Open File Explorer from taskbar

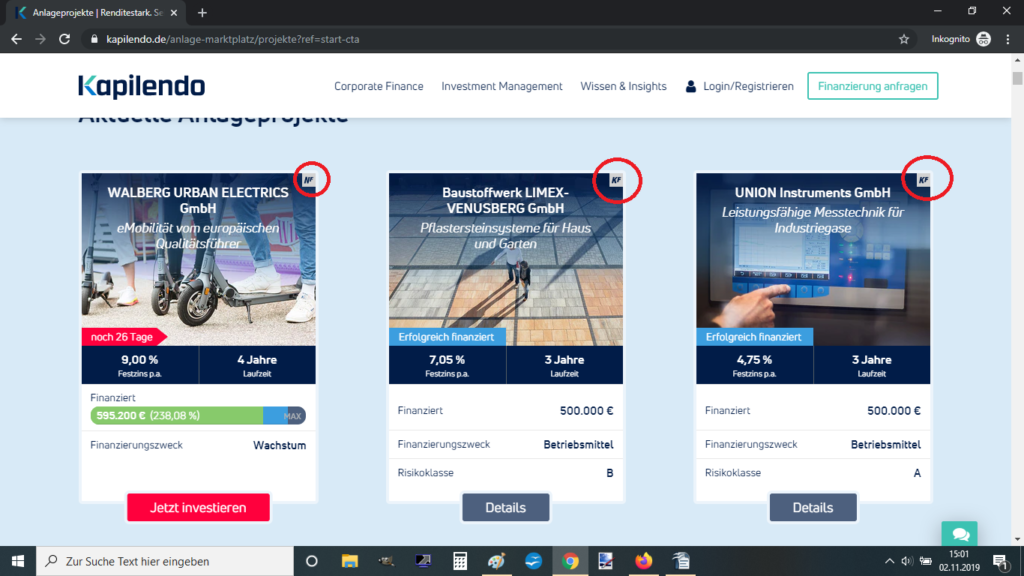pyautogui.click(x=349, y=561)
